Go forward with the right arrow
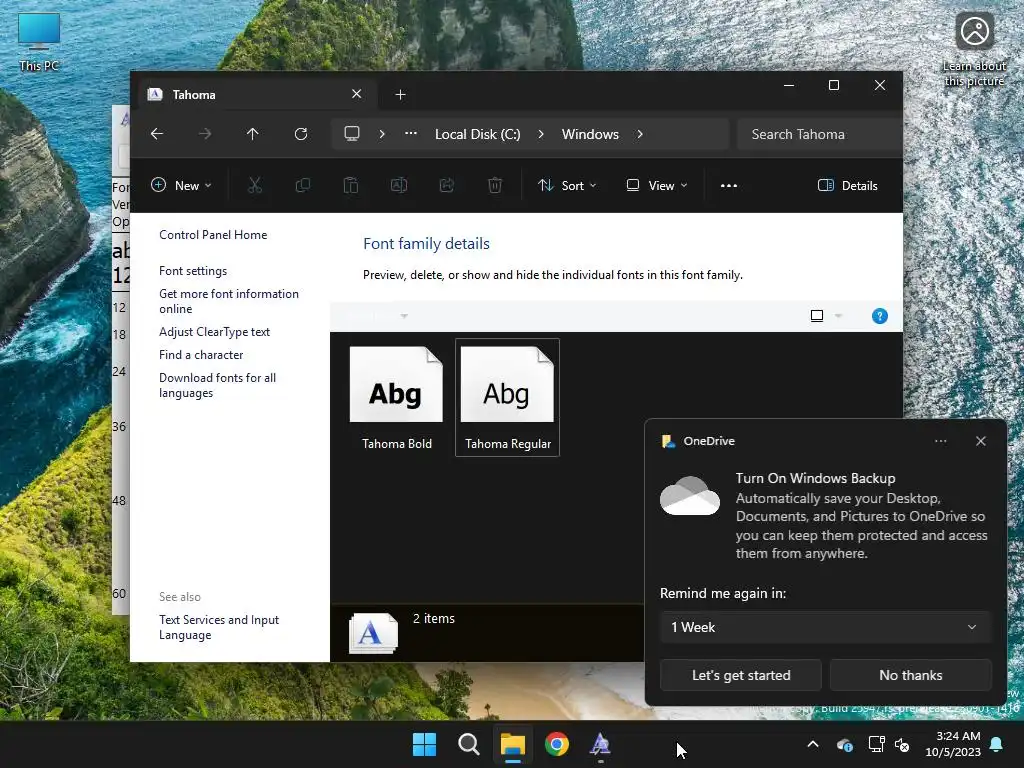Viewport: 1024px width, 768px height. tap(205, 134)
